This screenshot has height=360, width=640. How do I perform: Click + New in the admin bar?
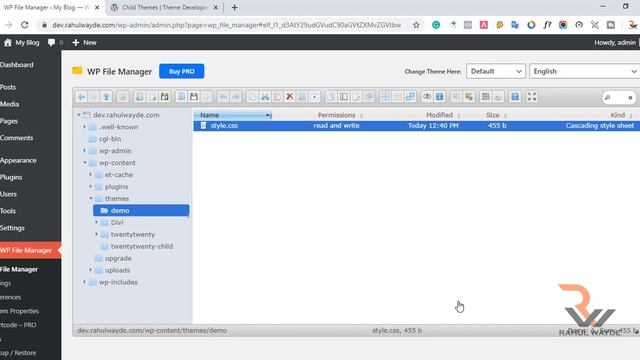point(84,42)
